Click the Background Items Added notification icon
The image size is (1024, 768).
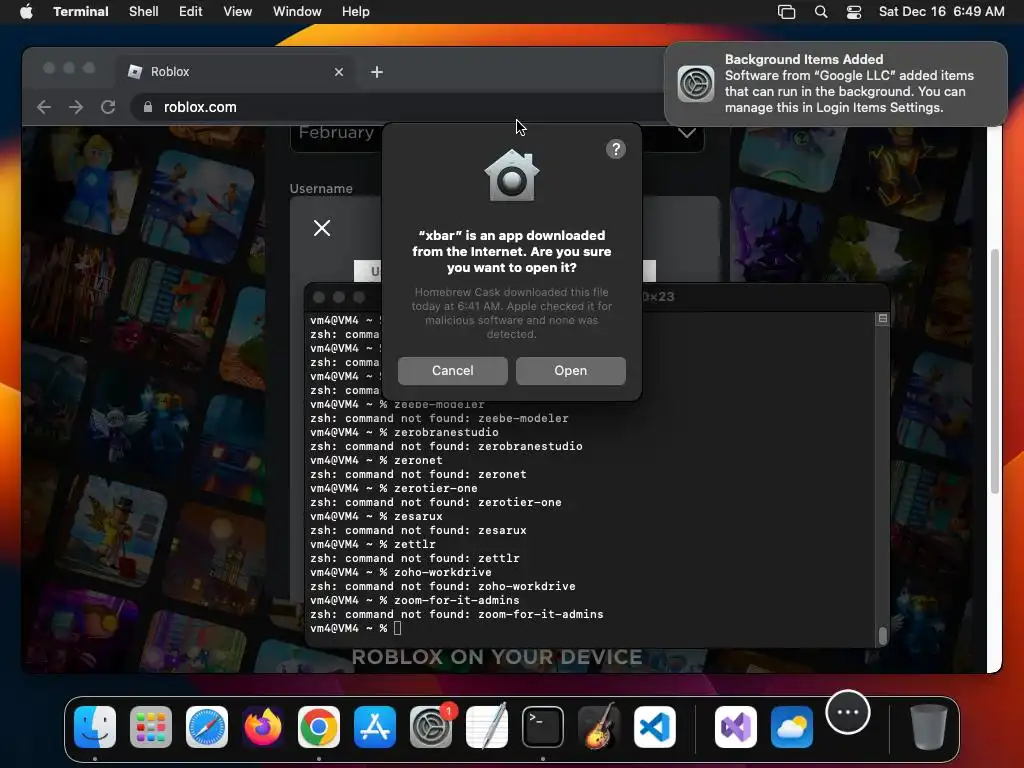(x=696, y=84)
